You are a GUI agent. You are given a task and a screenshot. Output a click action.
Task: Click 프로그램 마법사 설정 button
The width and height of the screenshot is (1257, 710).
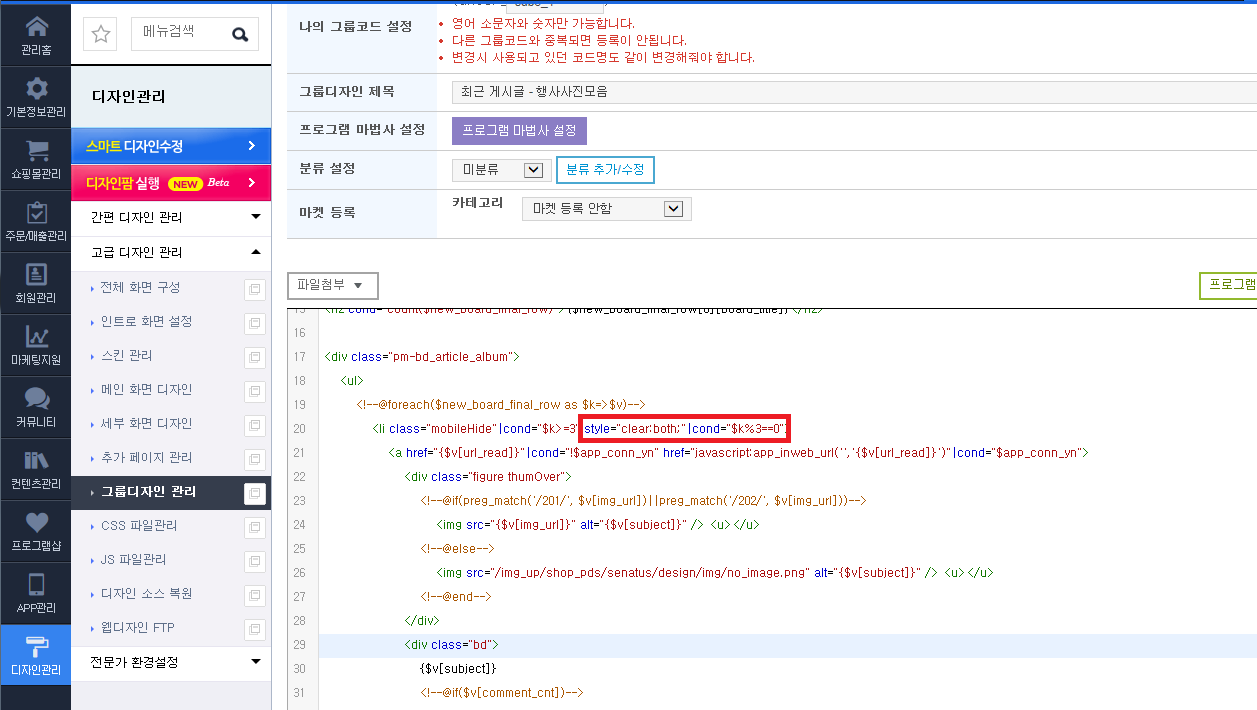point(519,131)
